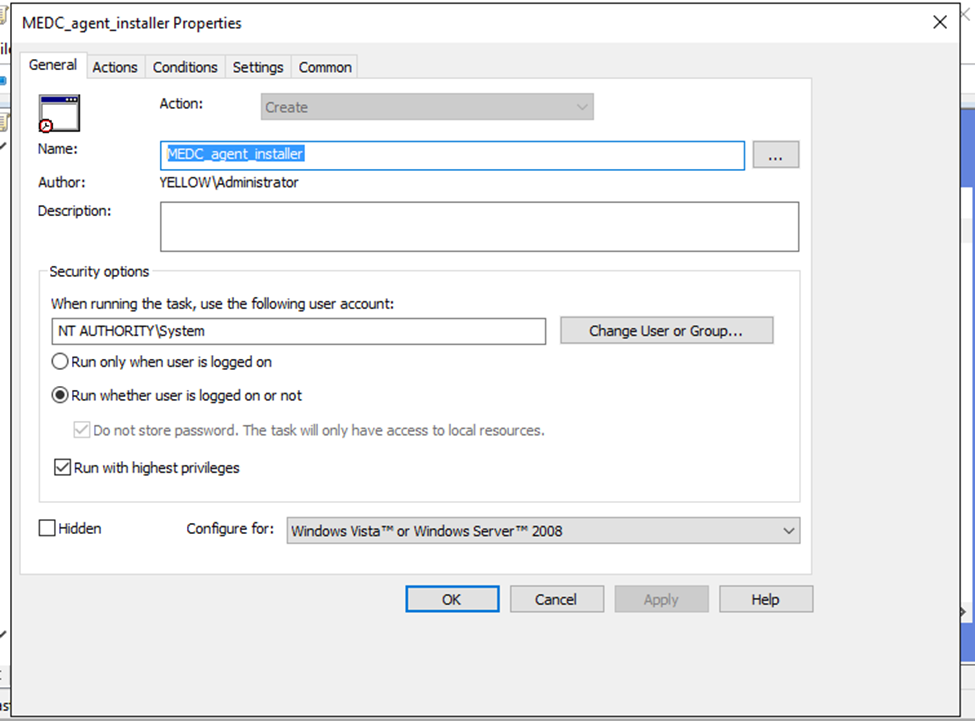
Task: Uncheck Run with highest privileges
Action: pyautogui.click(x=62, y=467)
